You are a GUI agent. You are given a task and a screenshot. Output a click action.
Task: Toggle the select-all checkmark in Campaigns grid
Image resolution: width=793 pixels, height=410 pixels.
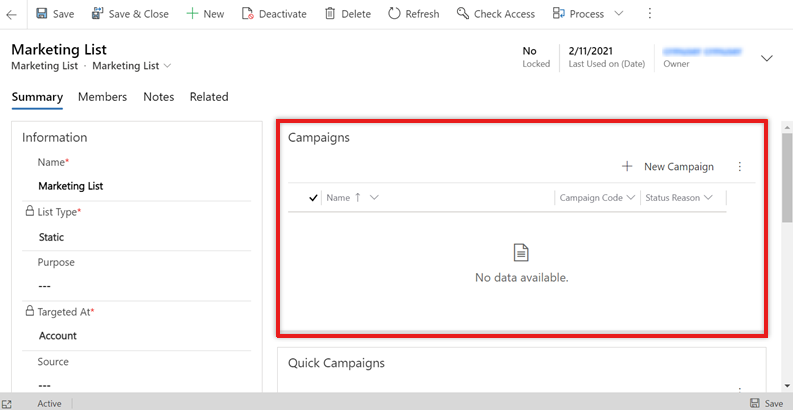click(x=314, y=198)
